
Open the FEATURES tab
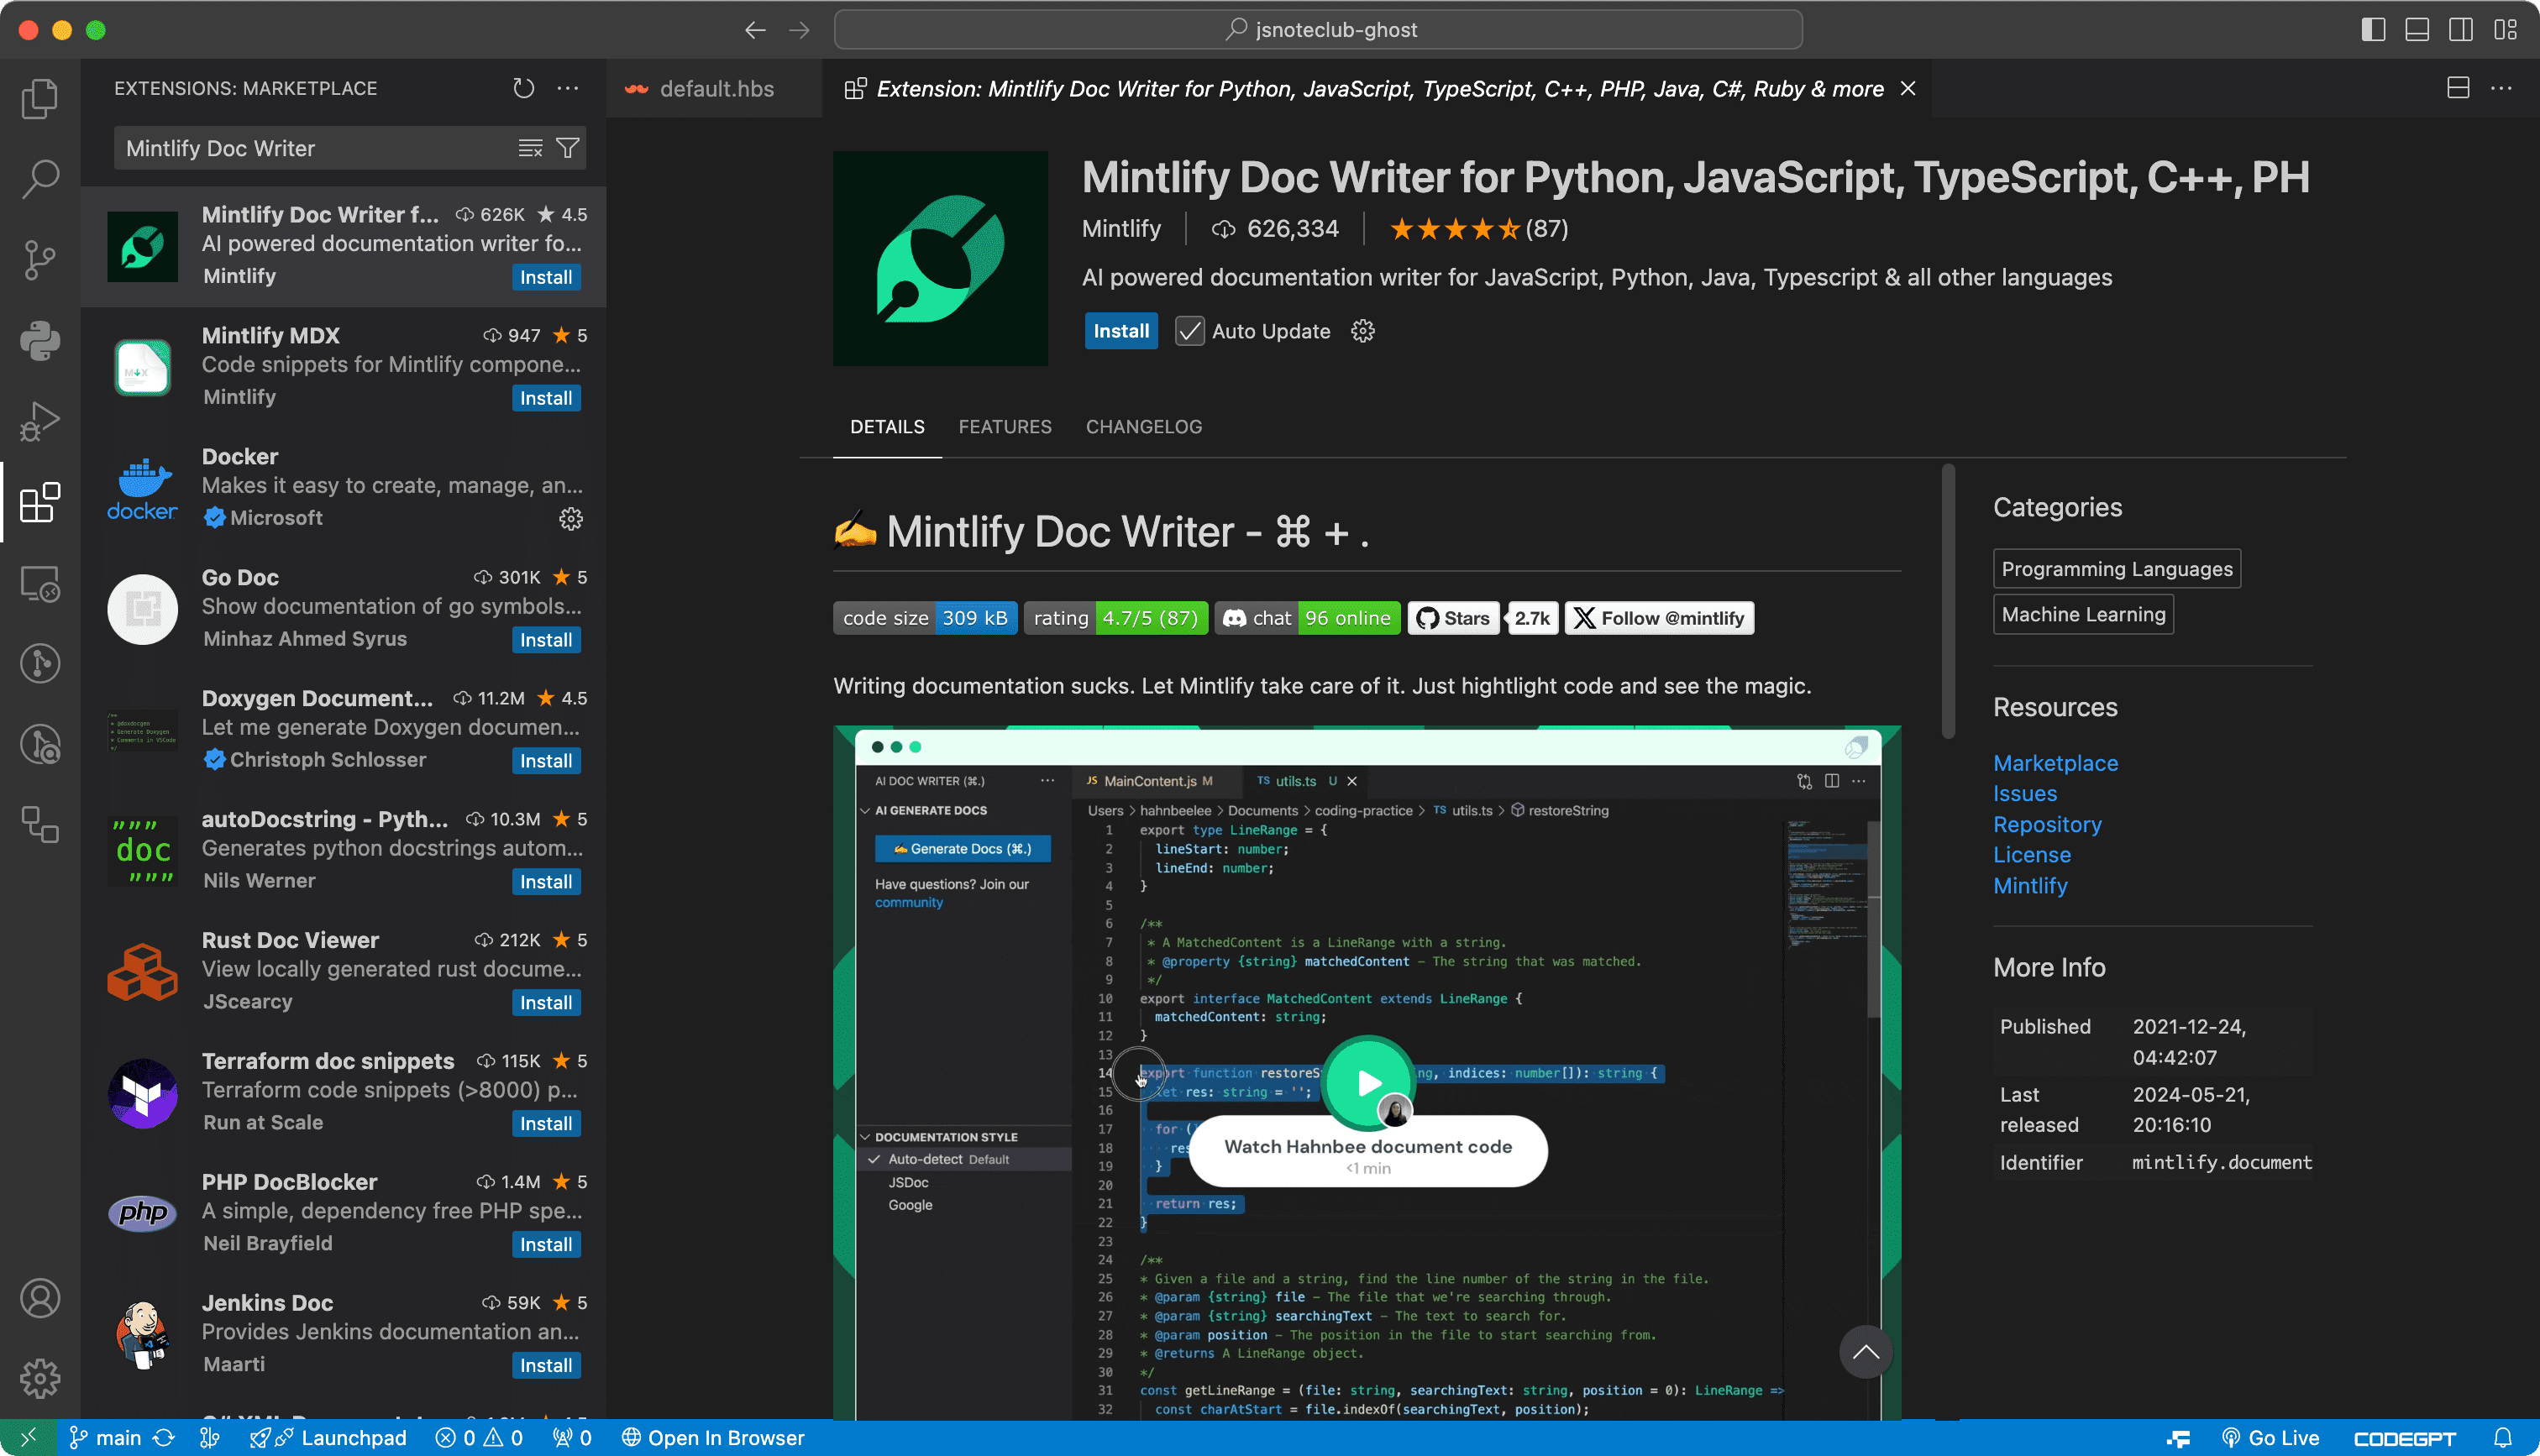tap(1005, 427)
